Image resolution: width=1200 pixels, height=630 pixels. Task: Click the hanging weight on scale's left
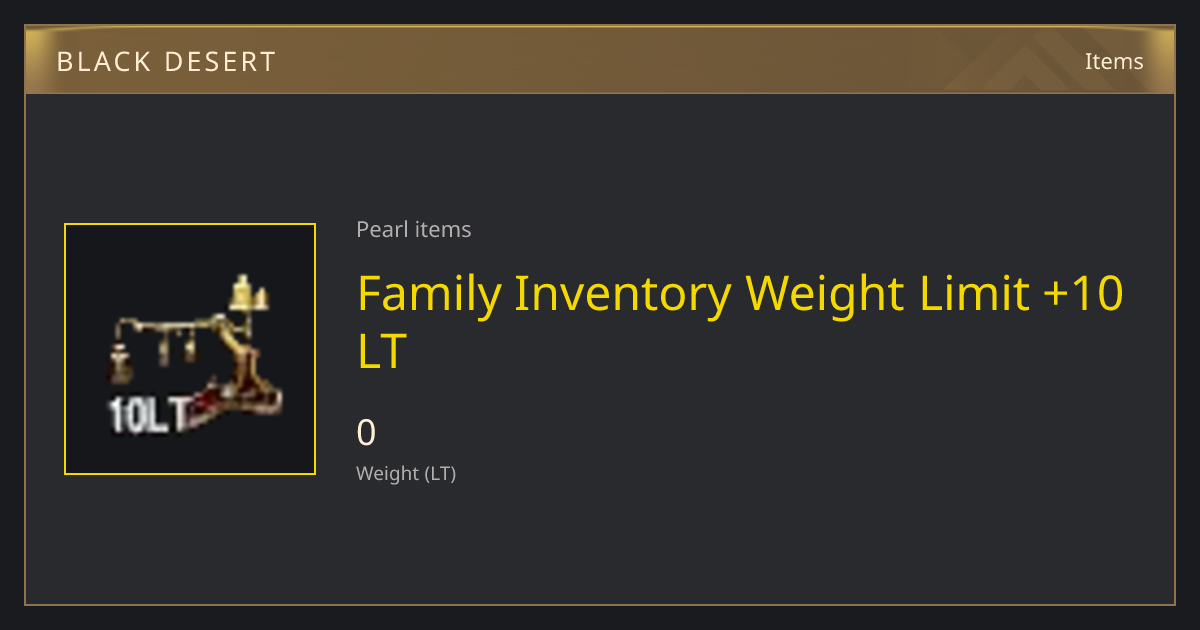(120, 363)
